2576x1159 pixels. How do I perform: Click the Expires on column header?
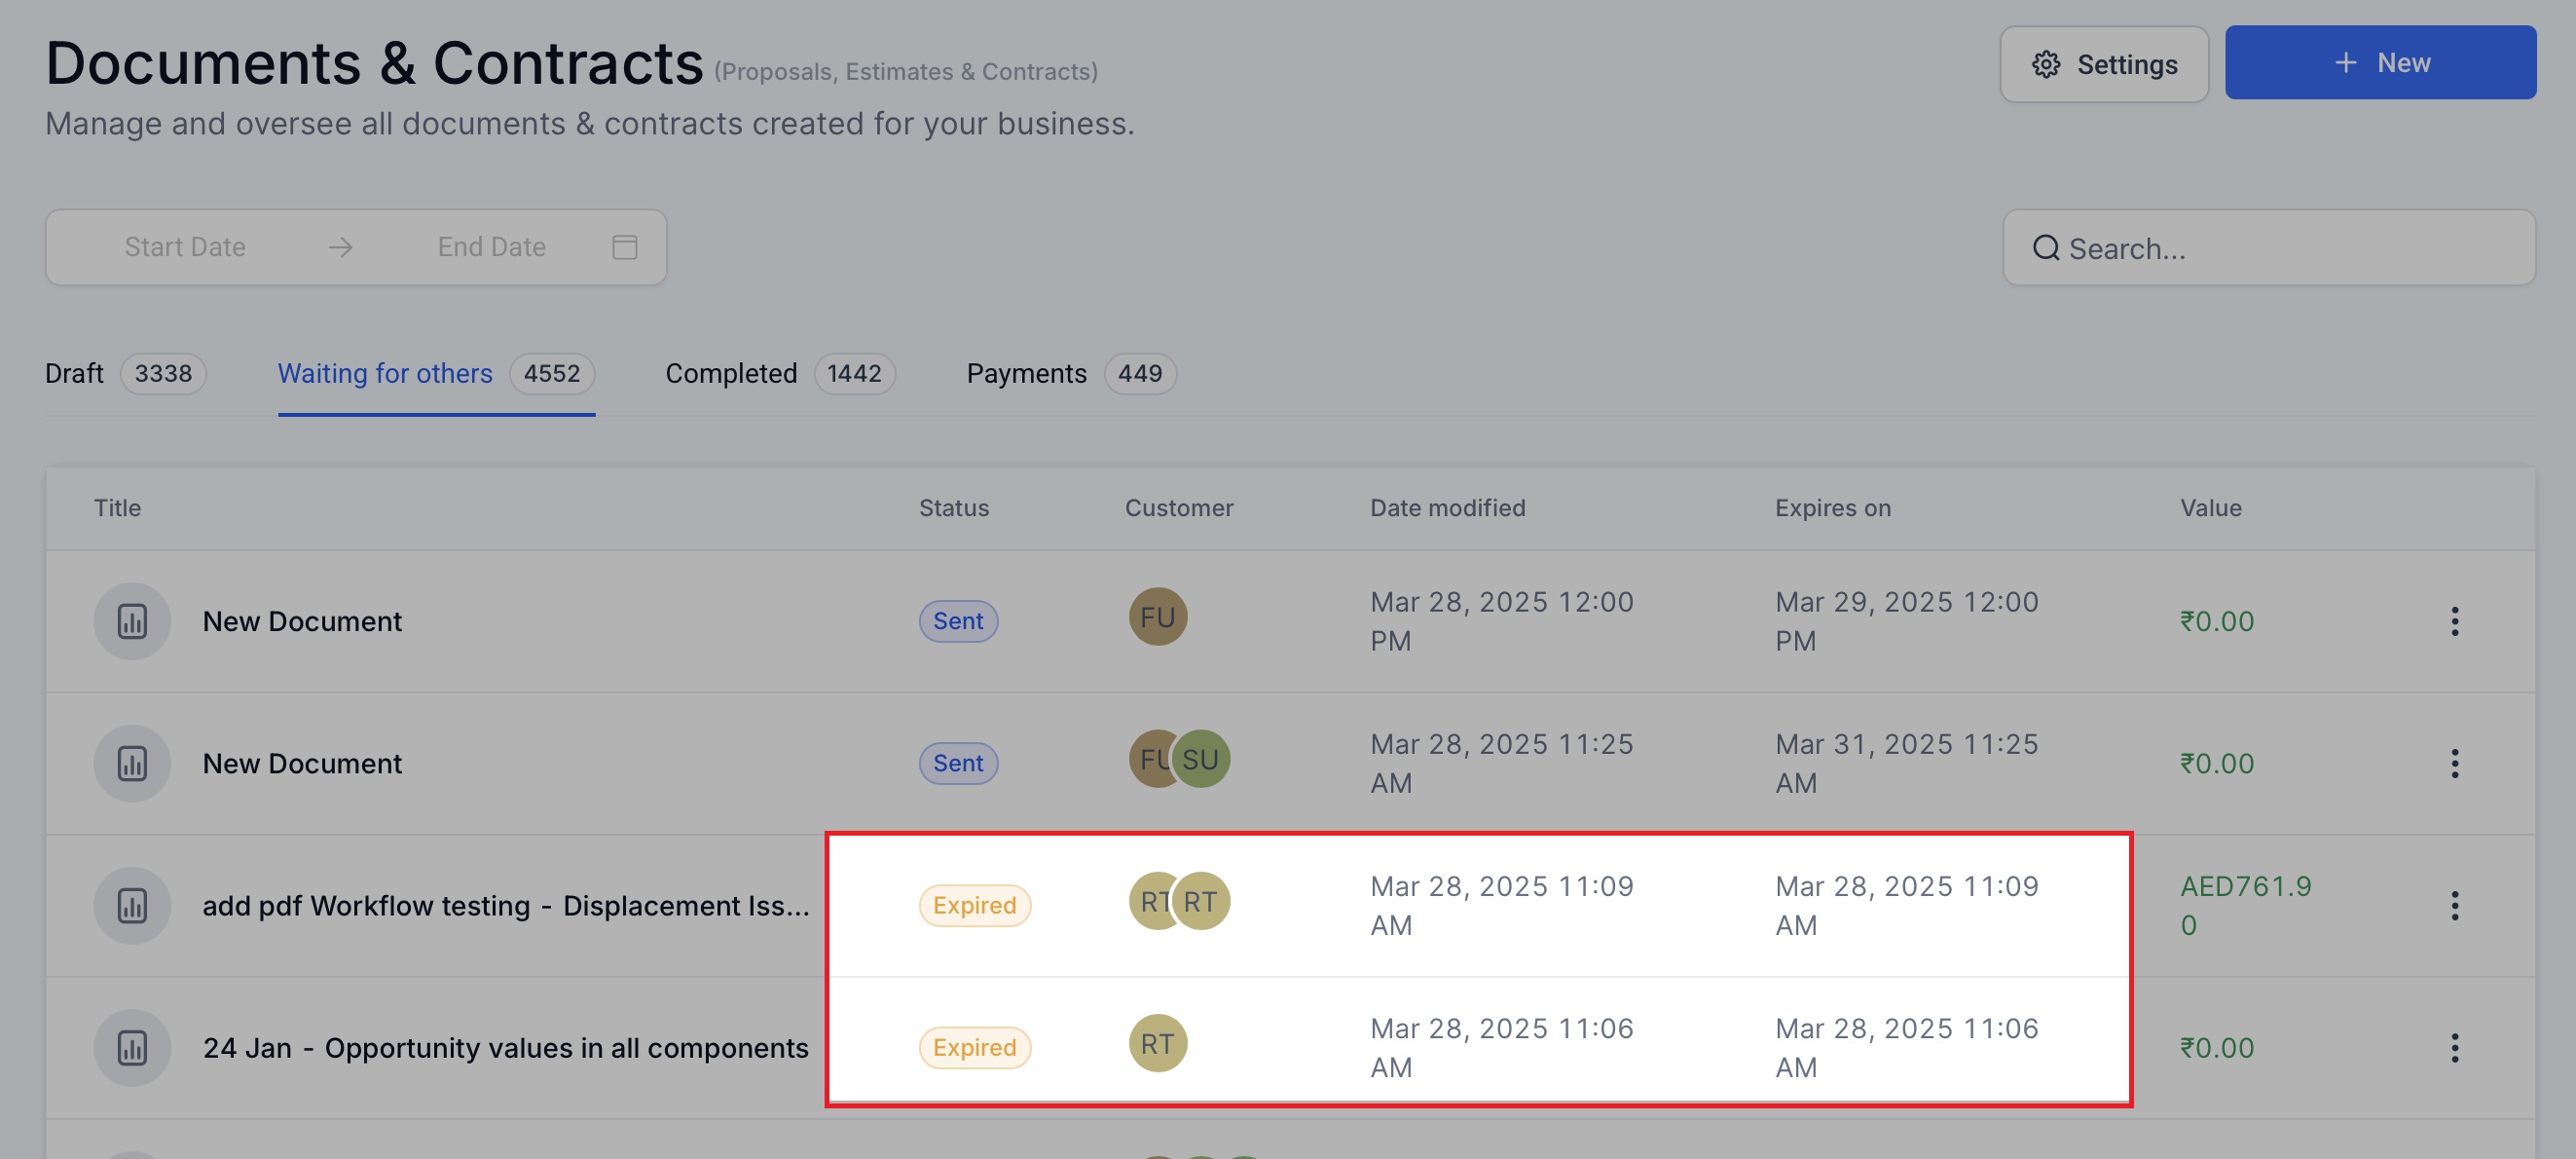pos(1833,508)
